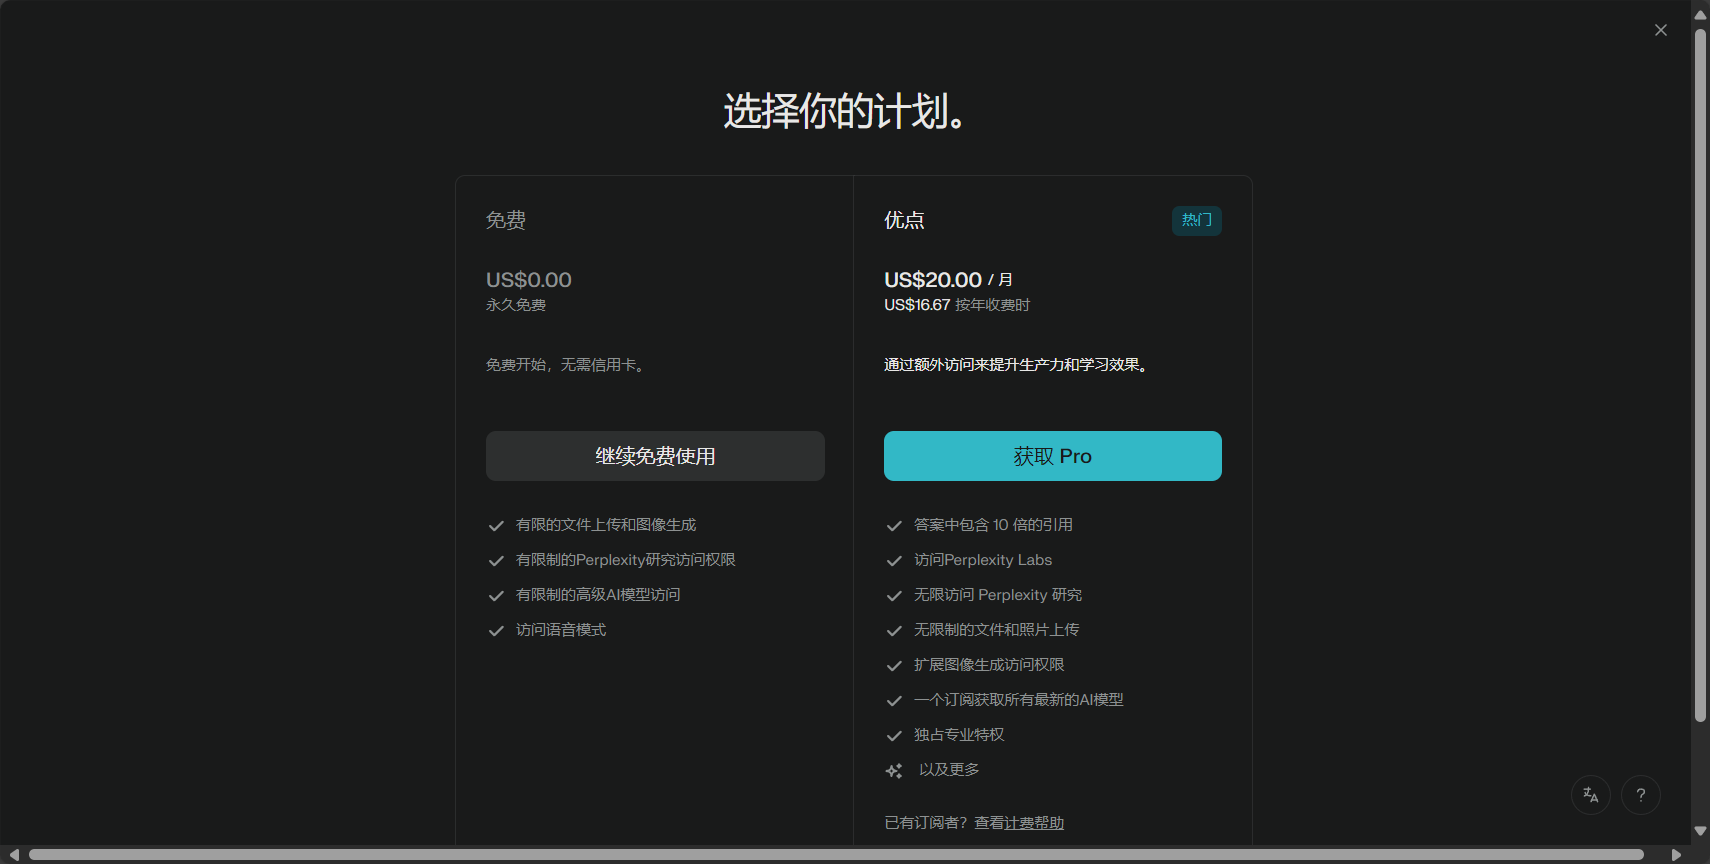Click the 获取 Pro button
This screenshot has width=1710, height=864.
click(x=1053, y=456)
